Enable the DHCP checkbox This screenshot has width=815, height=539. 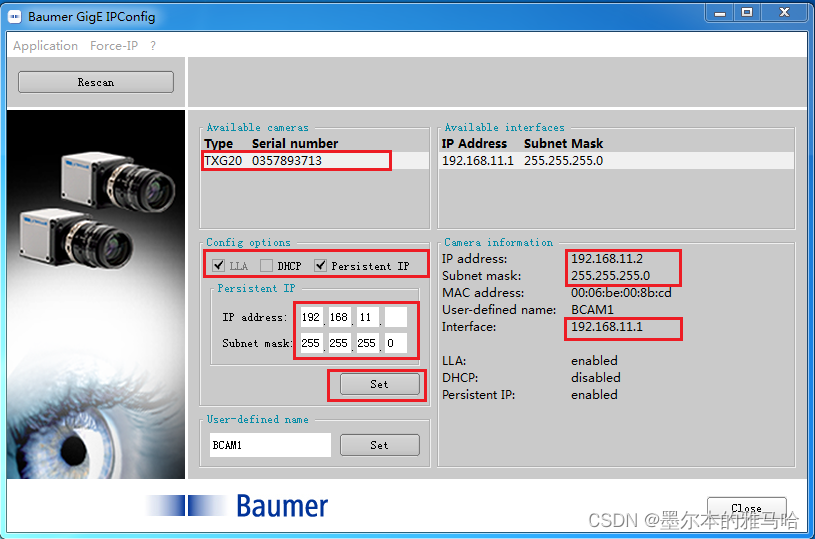pos(266,266)
